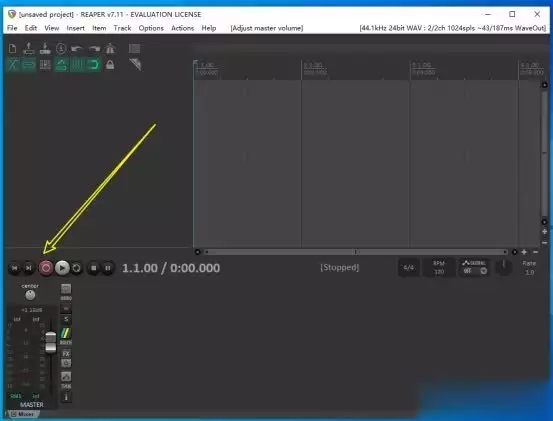
Task: Click the master volume fader handle
Action: [x=51, y=342]
